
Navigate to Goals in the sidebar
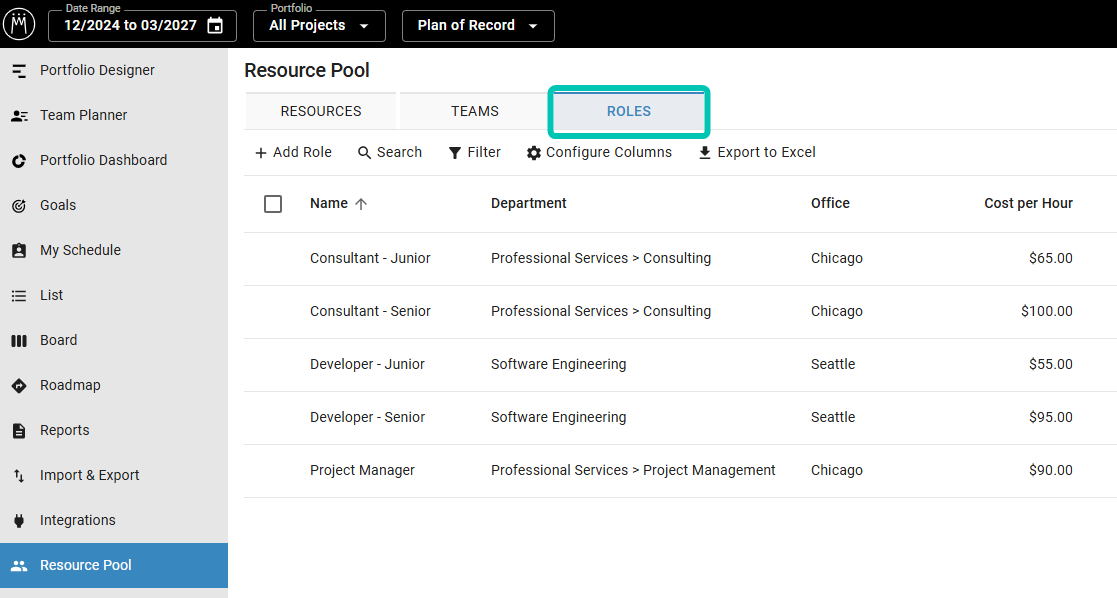click(x=57, y=205)
